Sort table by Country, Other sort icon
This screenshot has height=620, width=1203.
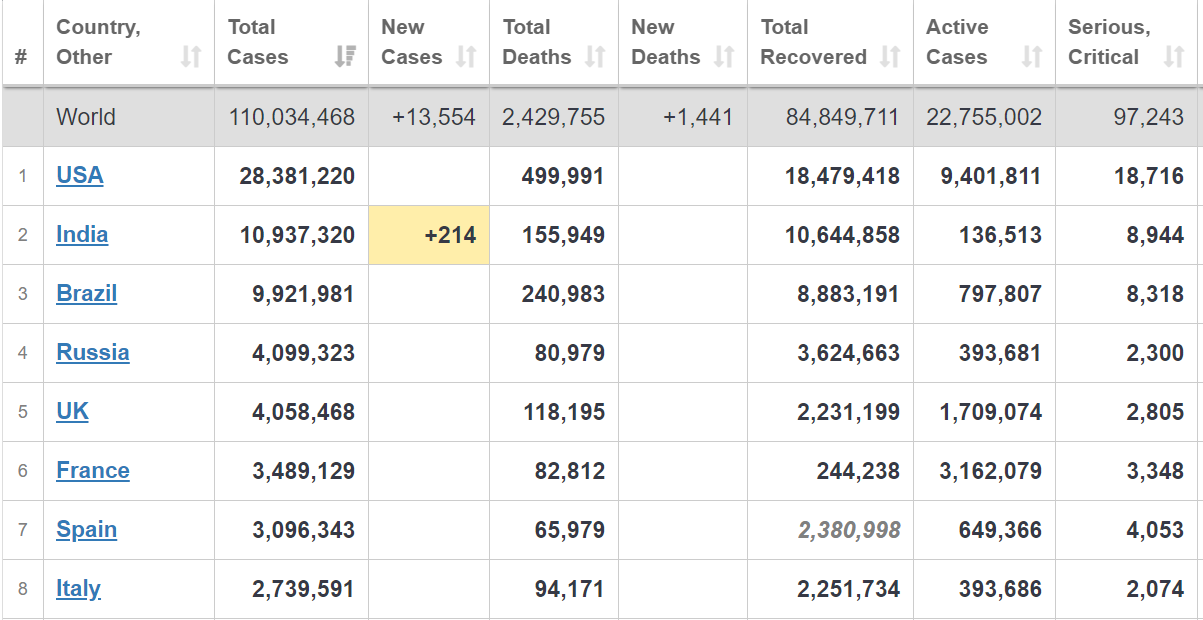(191, 57)
